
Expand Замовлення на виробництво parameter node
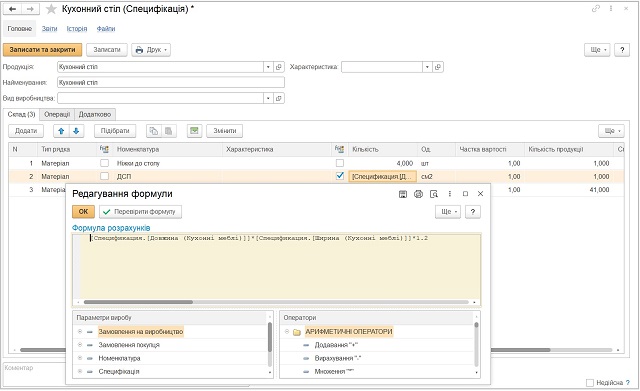click(80, 332)
